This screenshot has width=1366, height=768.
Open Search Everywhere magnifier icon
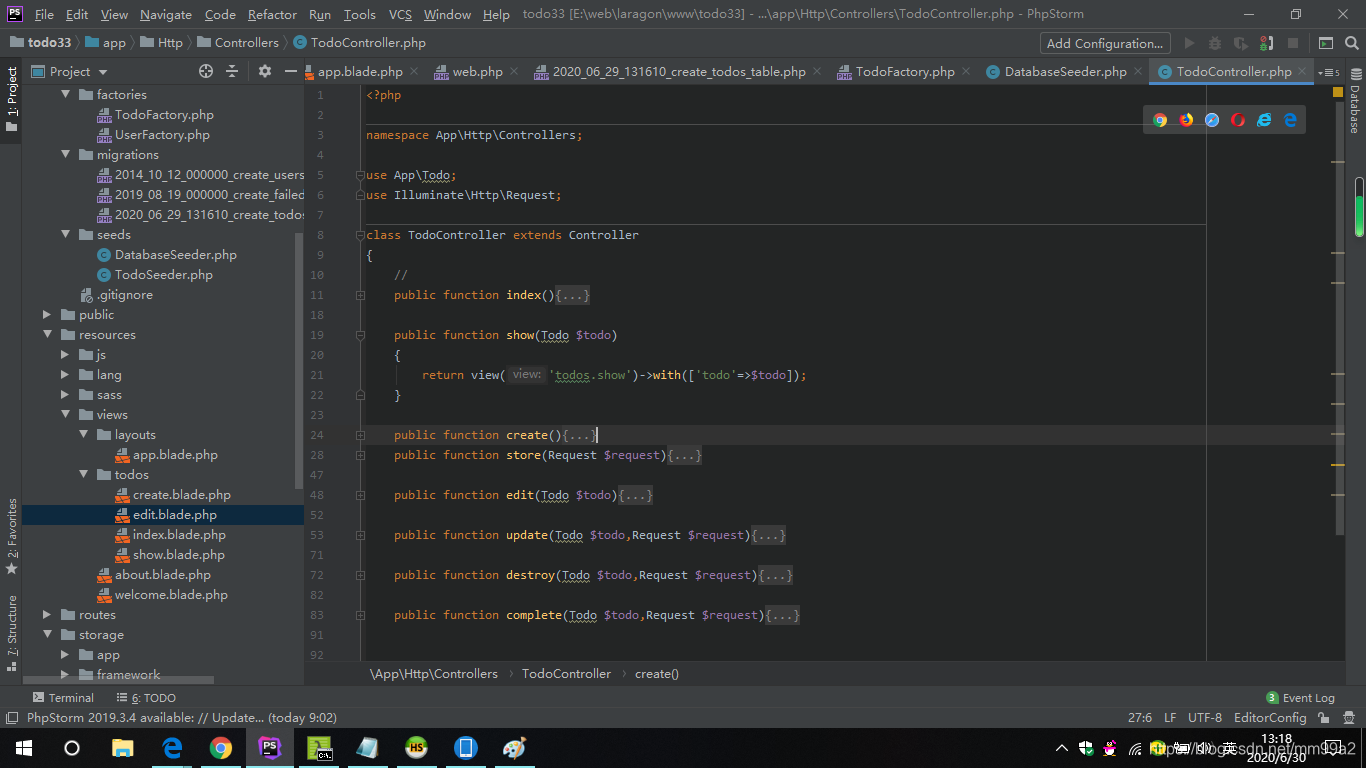[1351, 43]
